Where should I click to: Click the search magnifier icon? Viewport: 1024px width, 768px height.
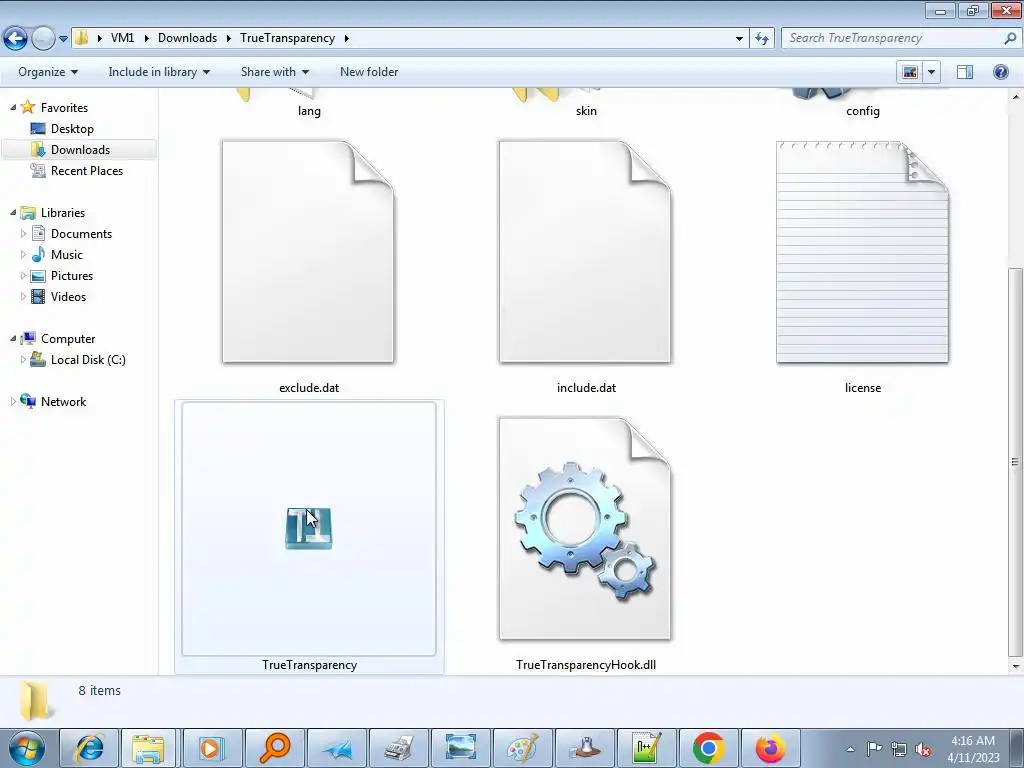pos(1010,38)
